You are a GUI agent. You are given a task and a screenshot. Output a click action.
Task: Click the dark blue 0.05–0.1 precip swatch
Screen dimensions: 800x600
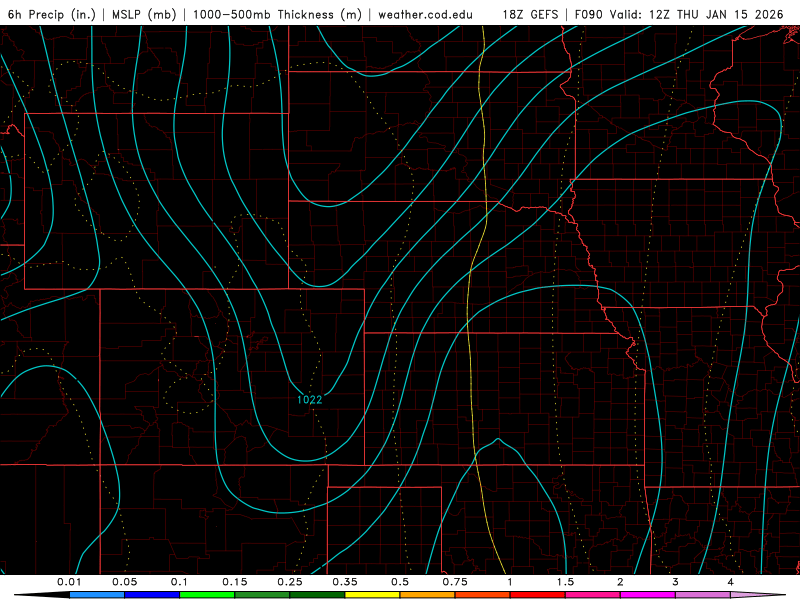pos(152,595)
